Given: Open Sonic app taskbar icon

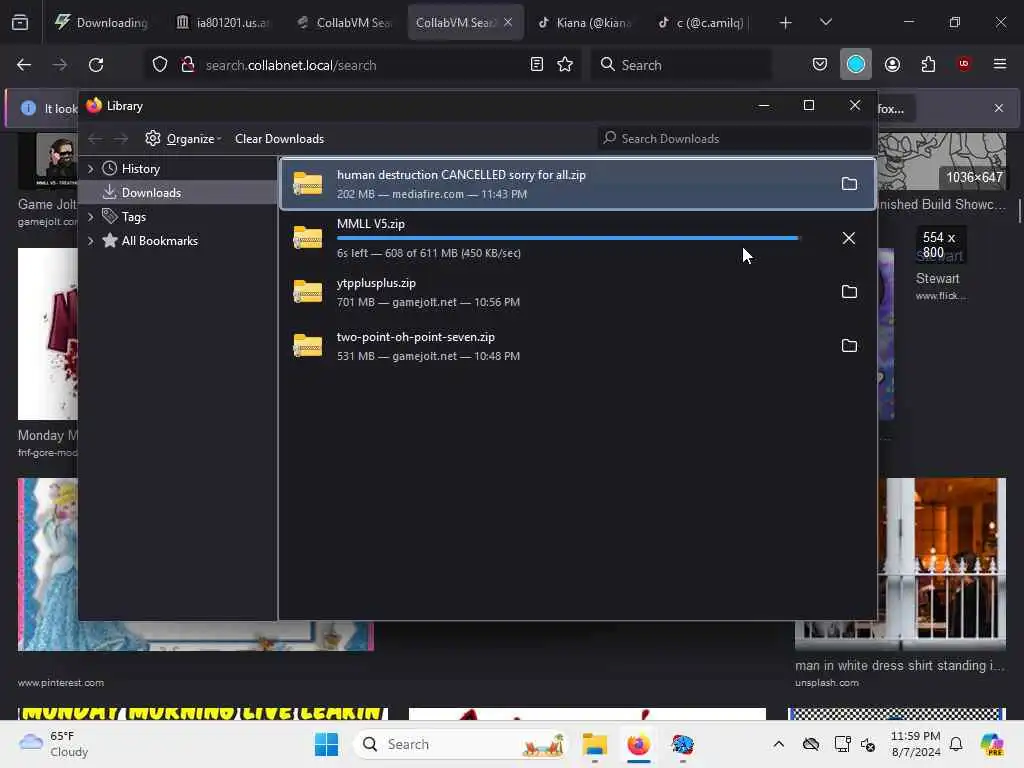Looking at the screenshot, I should (x=682, y=744).
